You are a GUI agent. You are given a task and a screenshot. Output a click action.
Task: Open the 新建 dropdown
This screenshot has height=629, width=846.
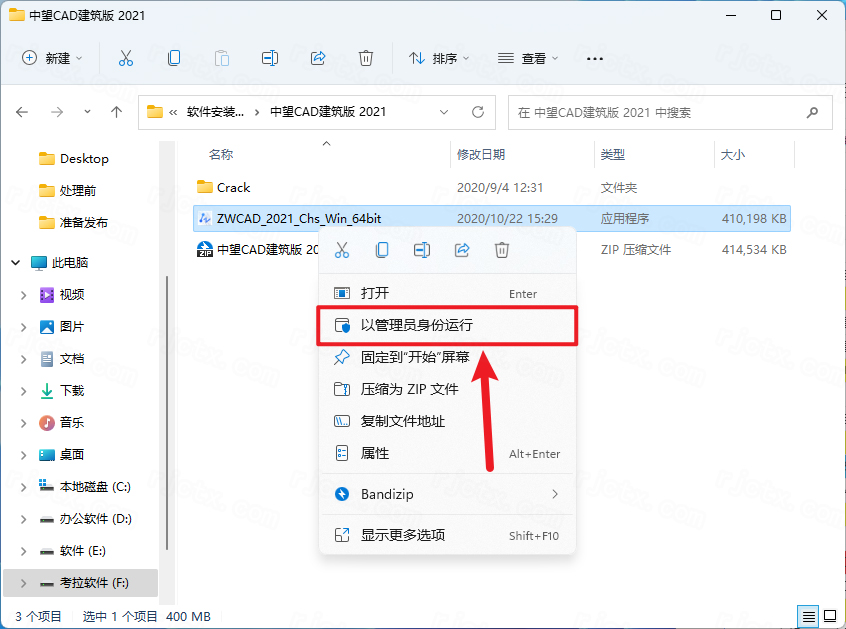click(x=52, y=58)
